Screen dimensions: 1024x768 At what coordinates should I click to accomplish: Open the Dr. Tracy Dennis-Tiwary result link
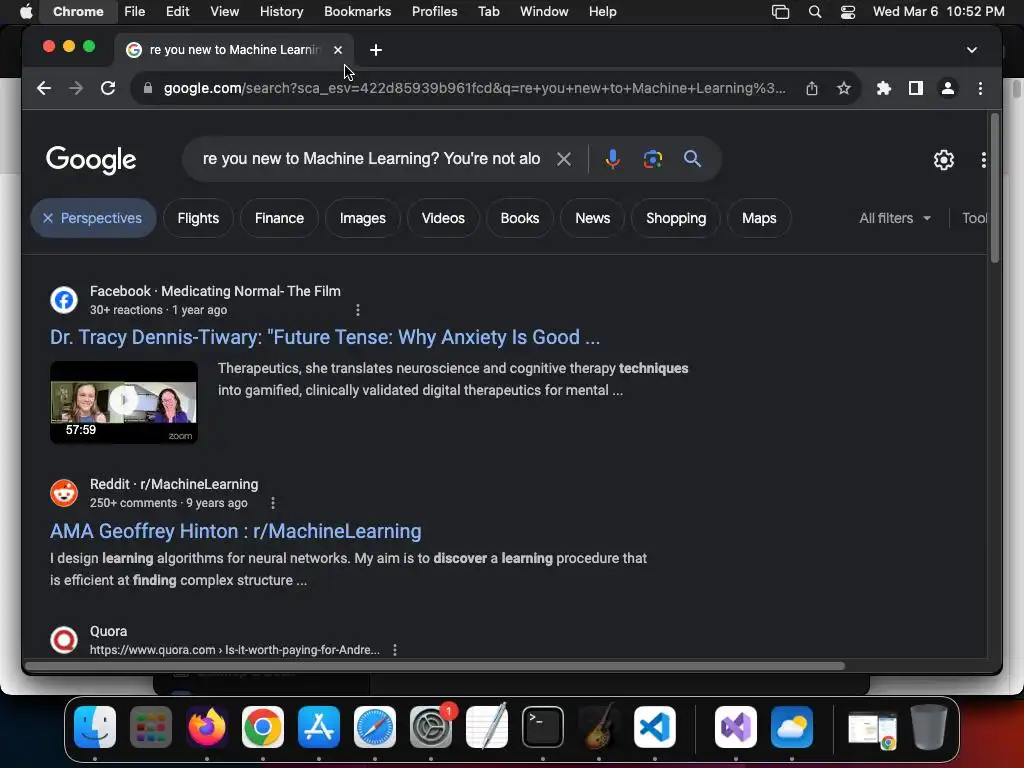pos(325,337)
